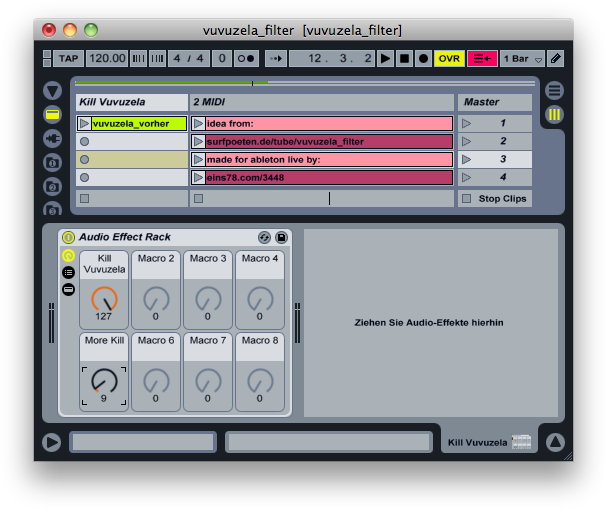This screenshot has height=509, width=606.
Task: Select the 120.00 tempo field
Action: click(x=107, y=59)
